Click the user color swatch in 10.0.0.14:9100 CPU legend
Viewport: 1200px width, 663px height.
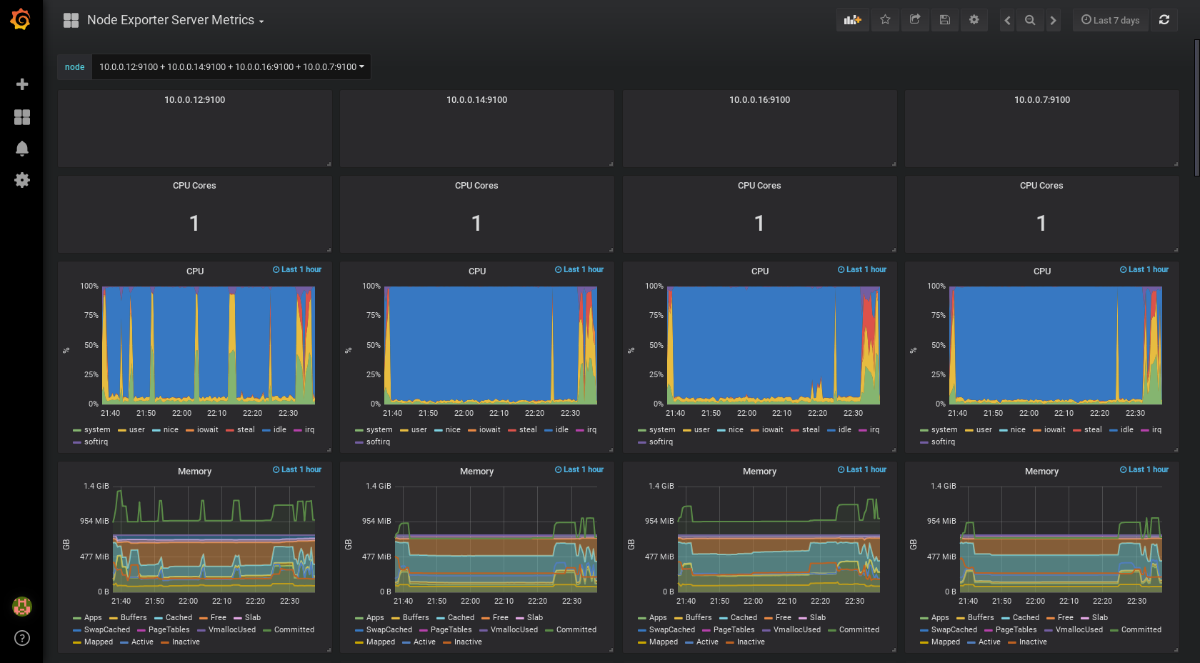404,430
